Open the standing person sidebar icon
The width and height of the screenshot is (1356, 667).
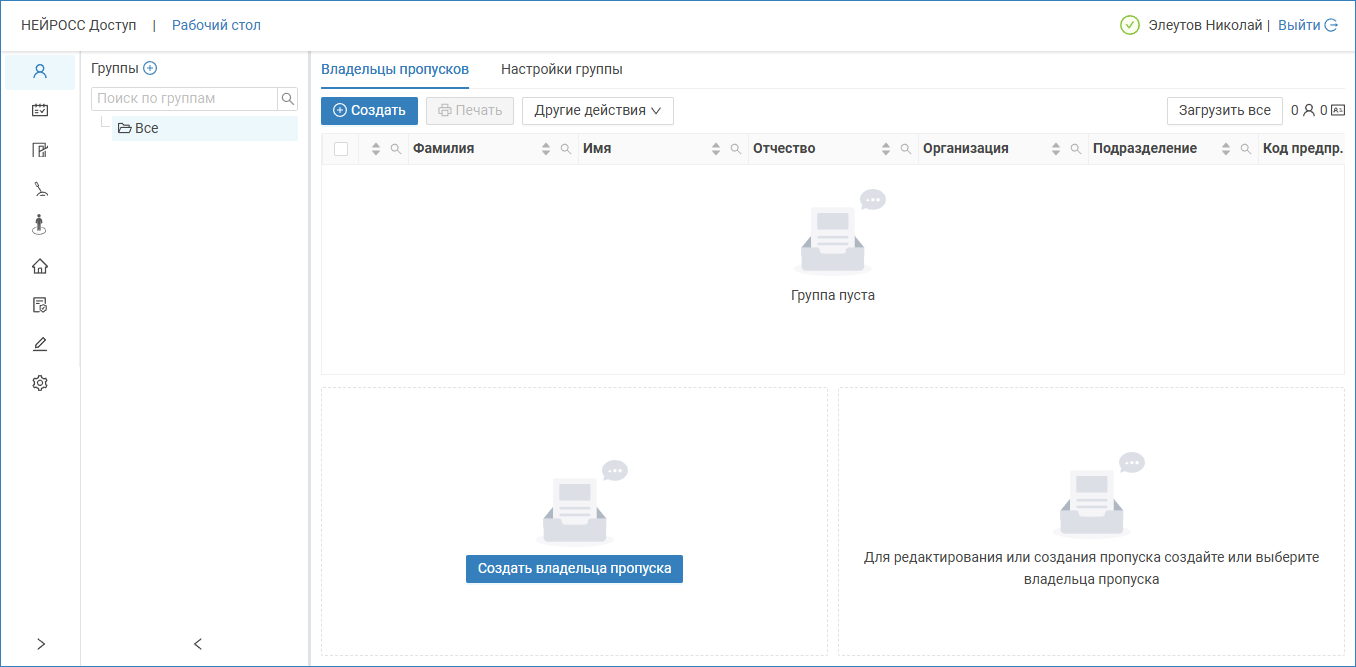[40, 225]
